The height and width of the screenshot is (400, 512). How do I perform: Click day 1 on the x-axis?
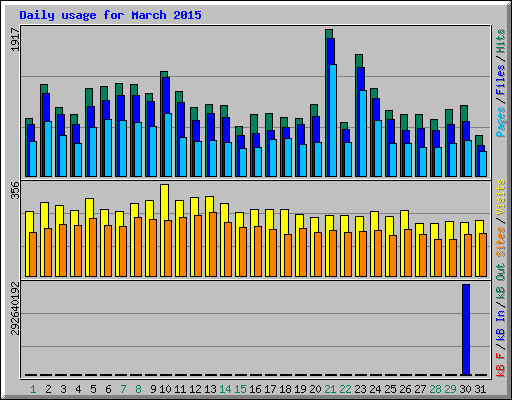click(x=33, y=389)
